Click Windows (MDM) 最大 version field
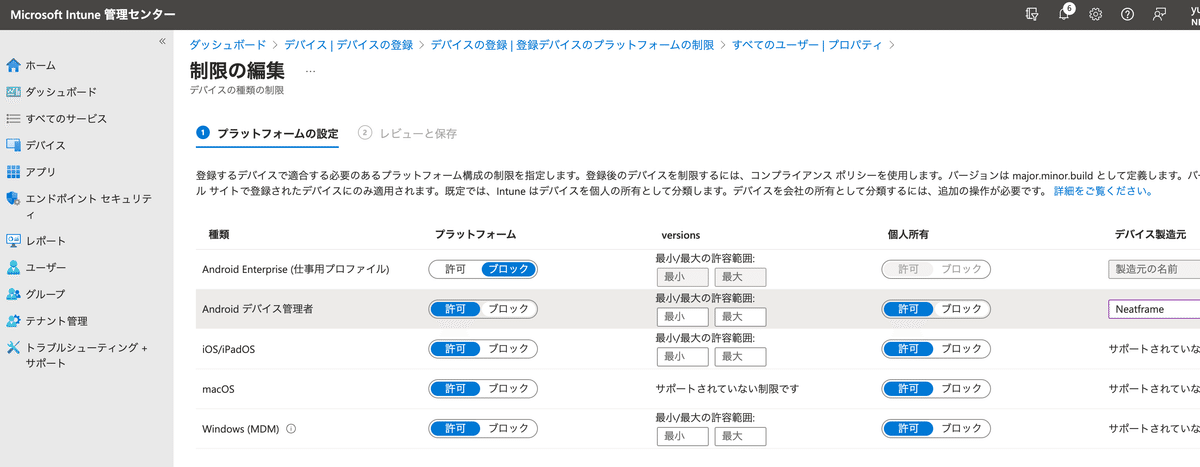 tap(740, 436)
